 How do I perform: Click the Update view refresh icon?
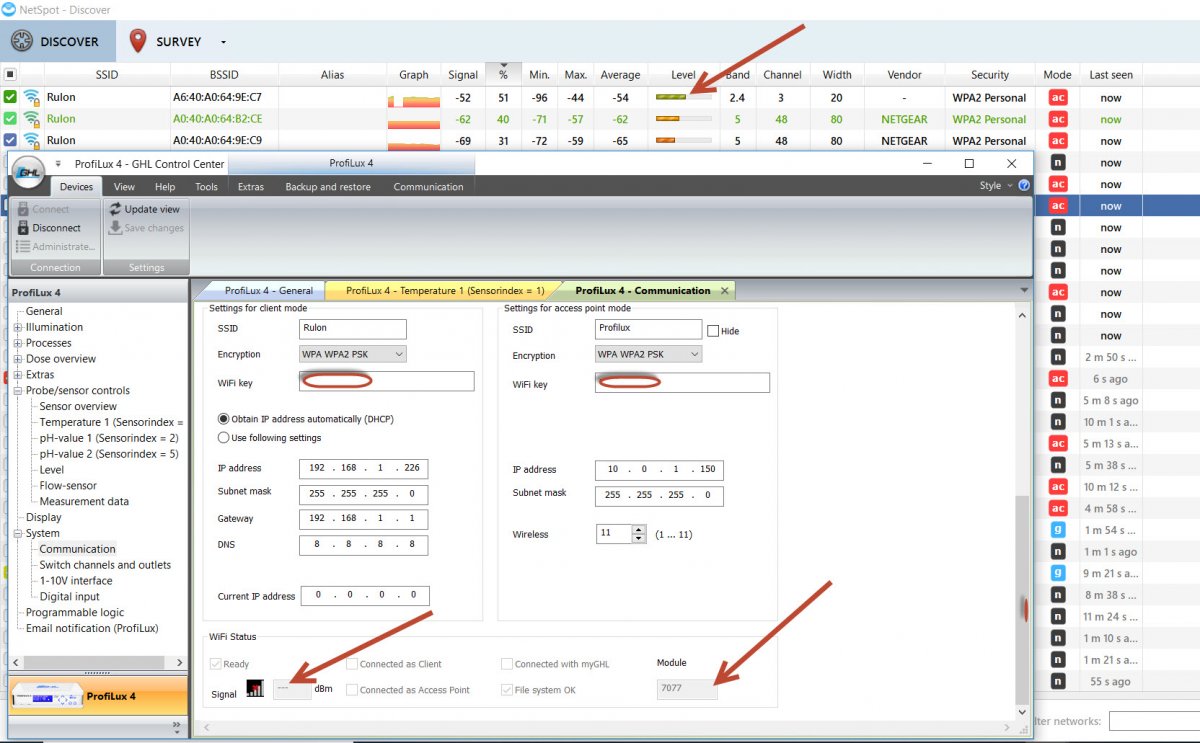coord(115,209)
